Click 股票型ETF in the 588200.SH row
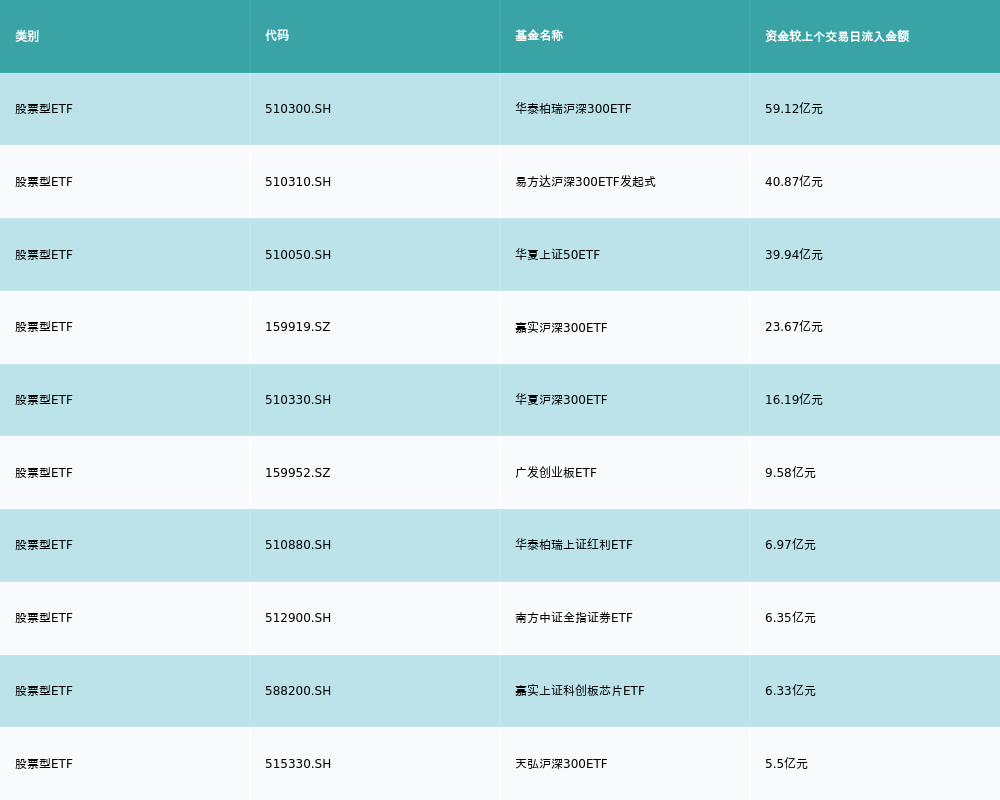 click(44, 691)
